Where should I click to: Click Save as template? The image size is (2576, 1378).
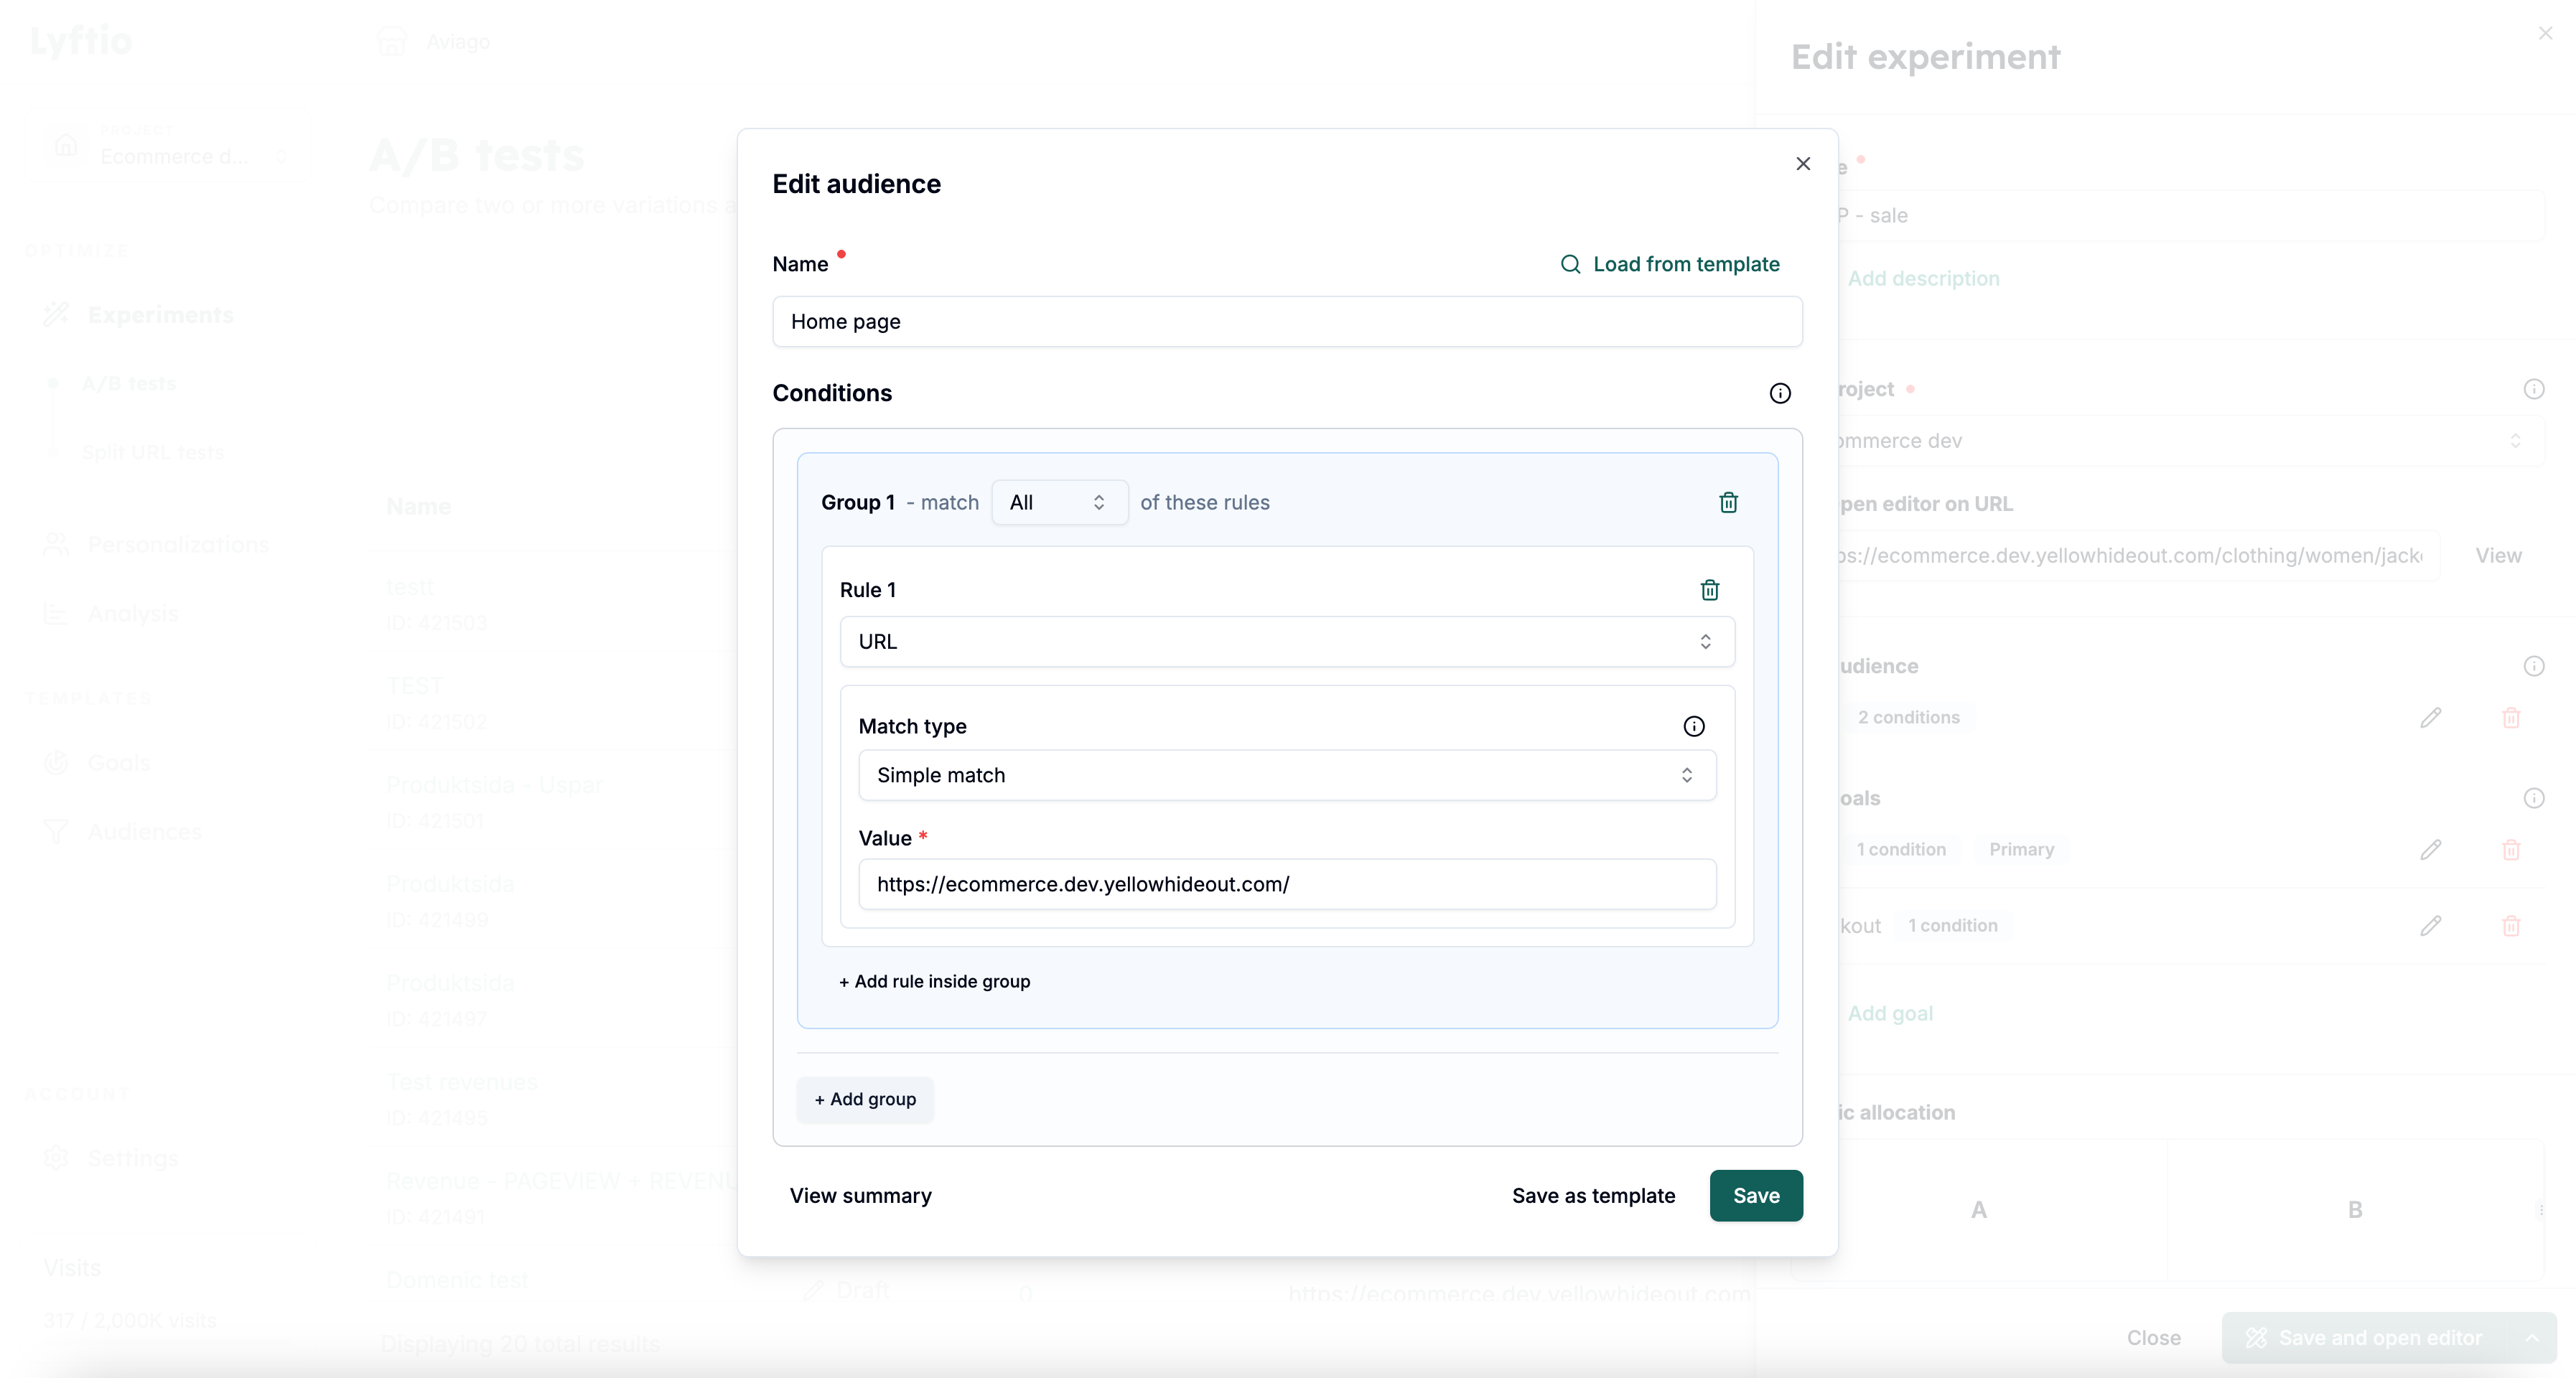point(1593,1195)
